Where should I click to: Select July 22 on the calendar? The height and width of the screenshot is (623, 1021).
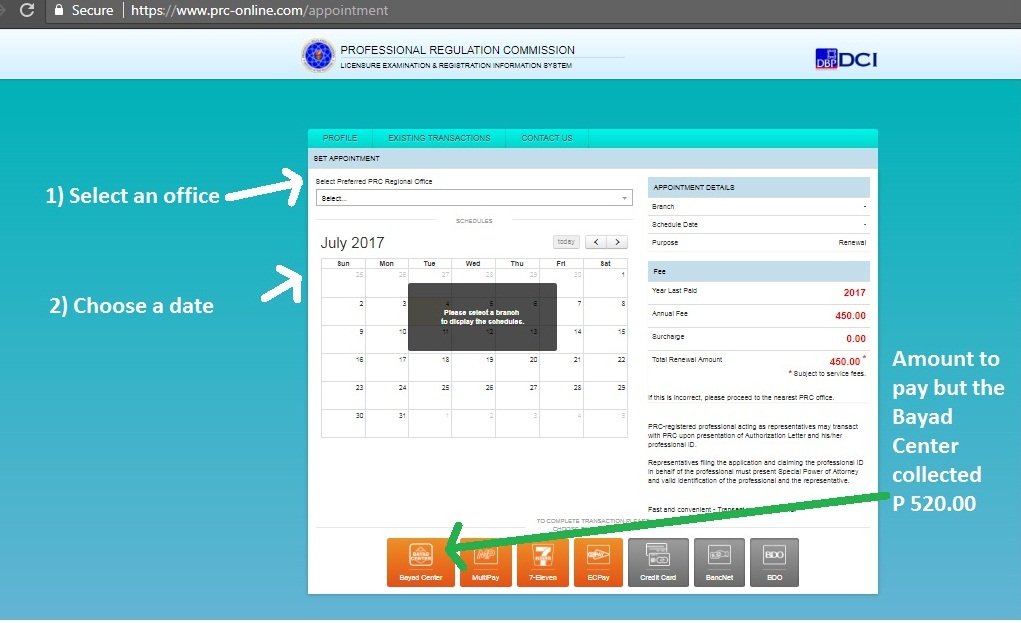606,368
